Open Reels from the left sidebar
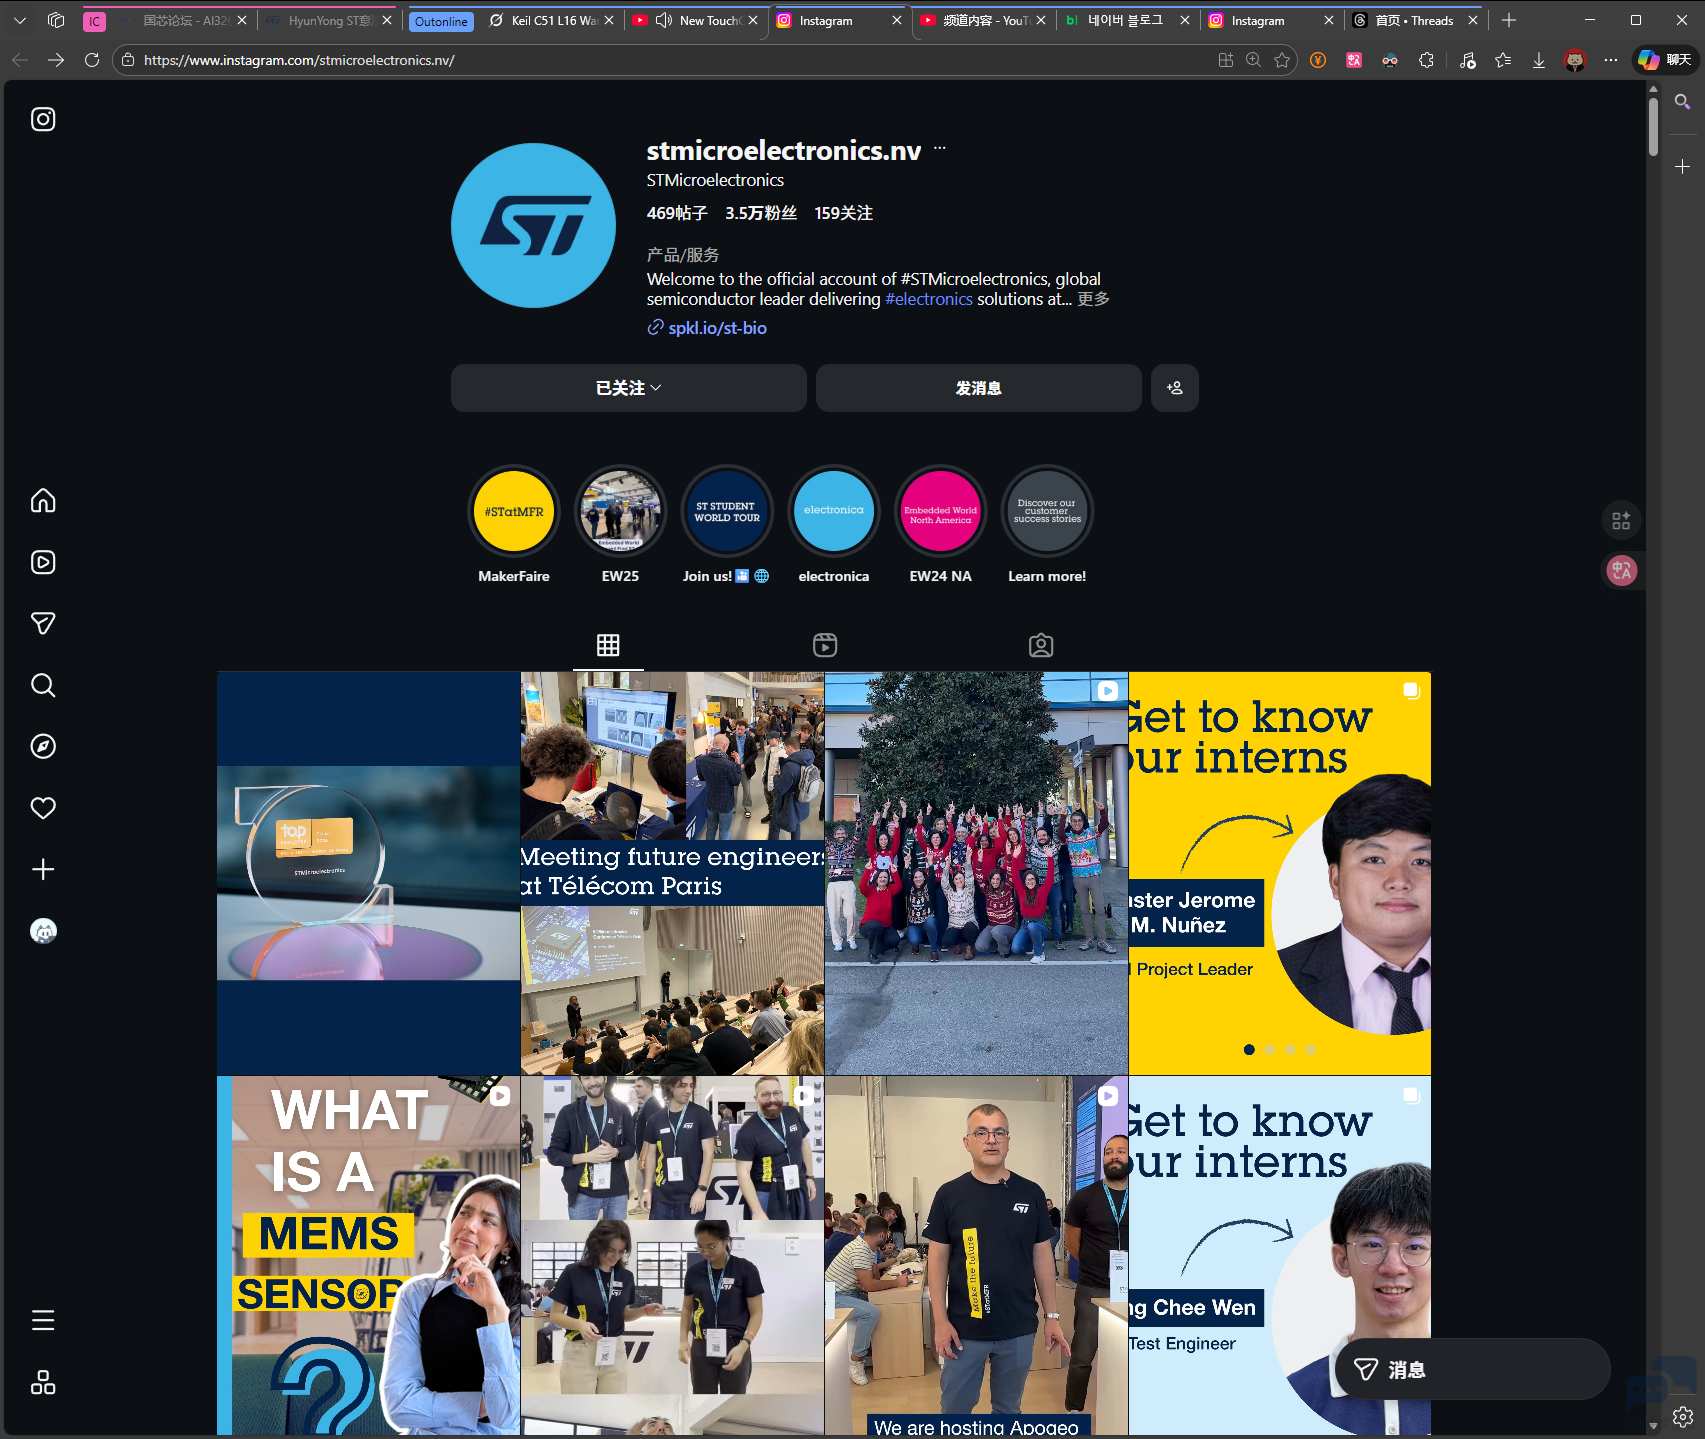Screen dimensions: 1705x1439 (43, 562)
